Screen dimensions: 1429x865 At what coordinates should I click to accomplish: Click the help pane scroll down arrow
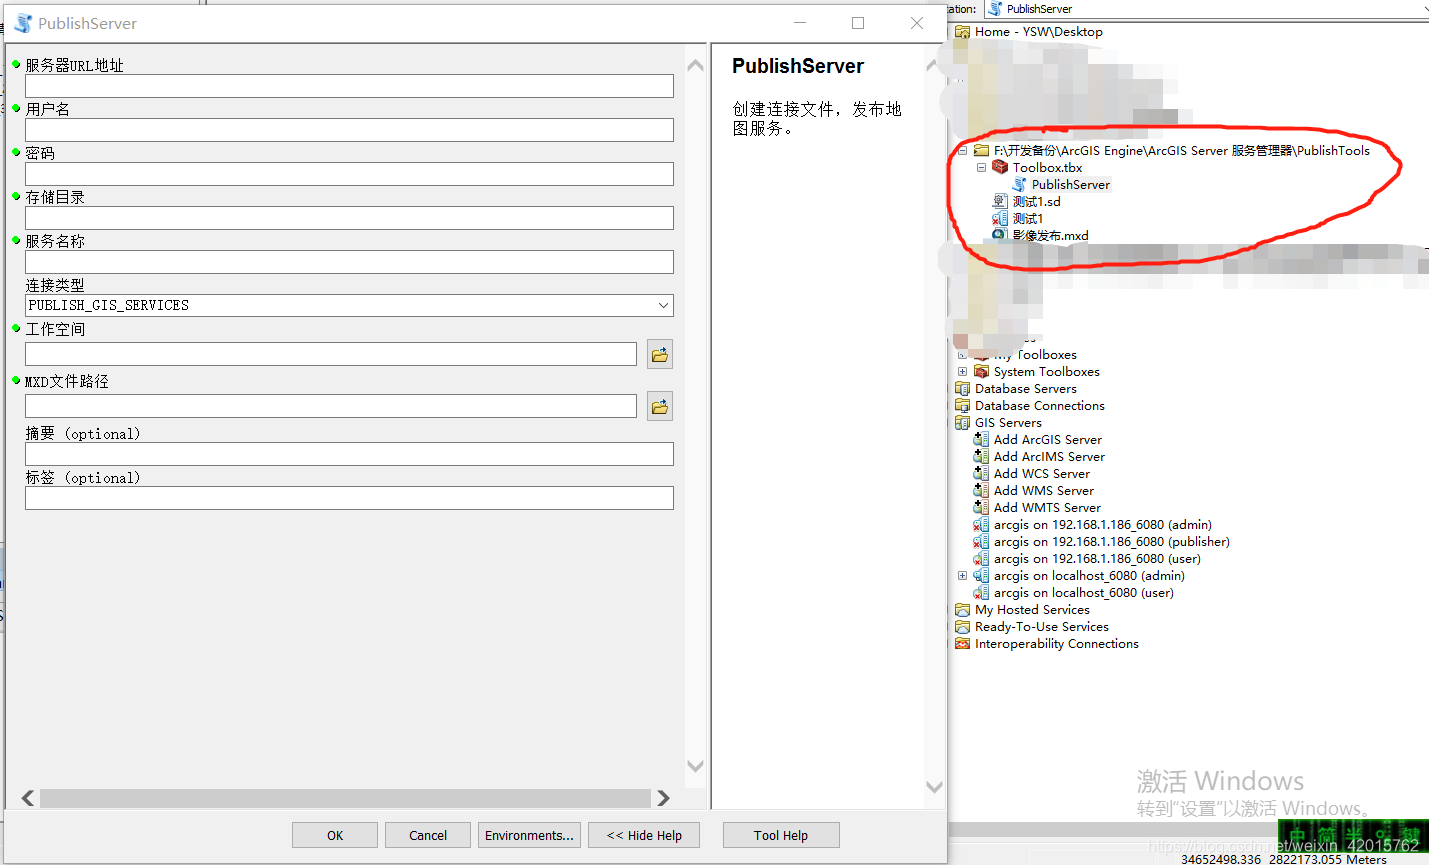[x=934, y=787]
